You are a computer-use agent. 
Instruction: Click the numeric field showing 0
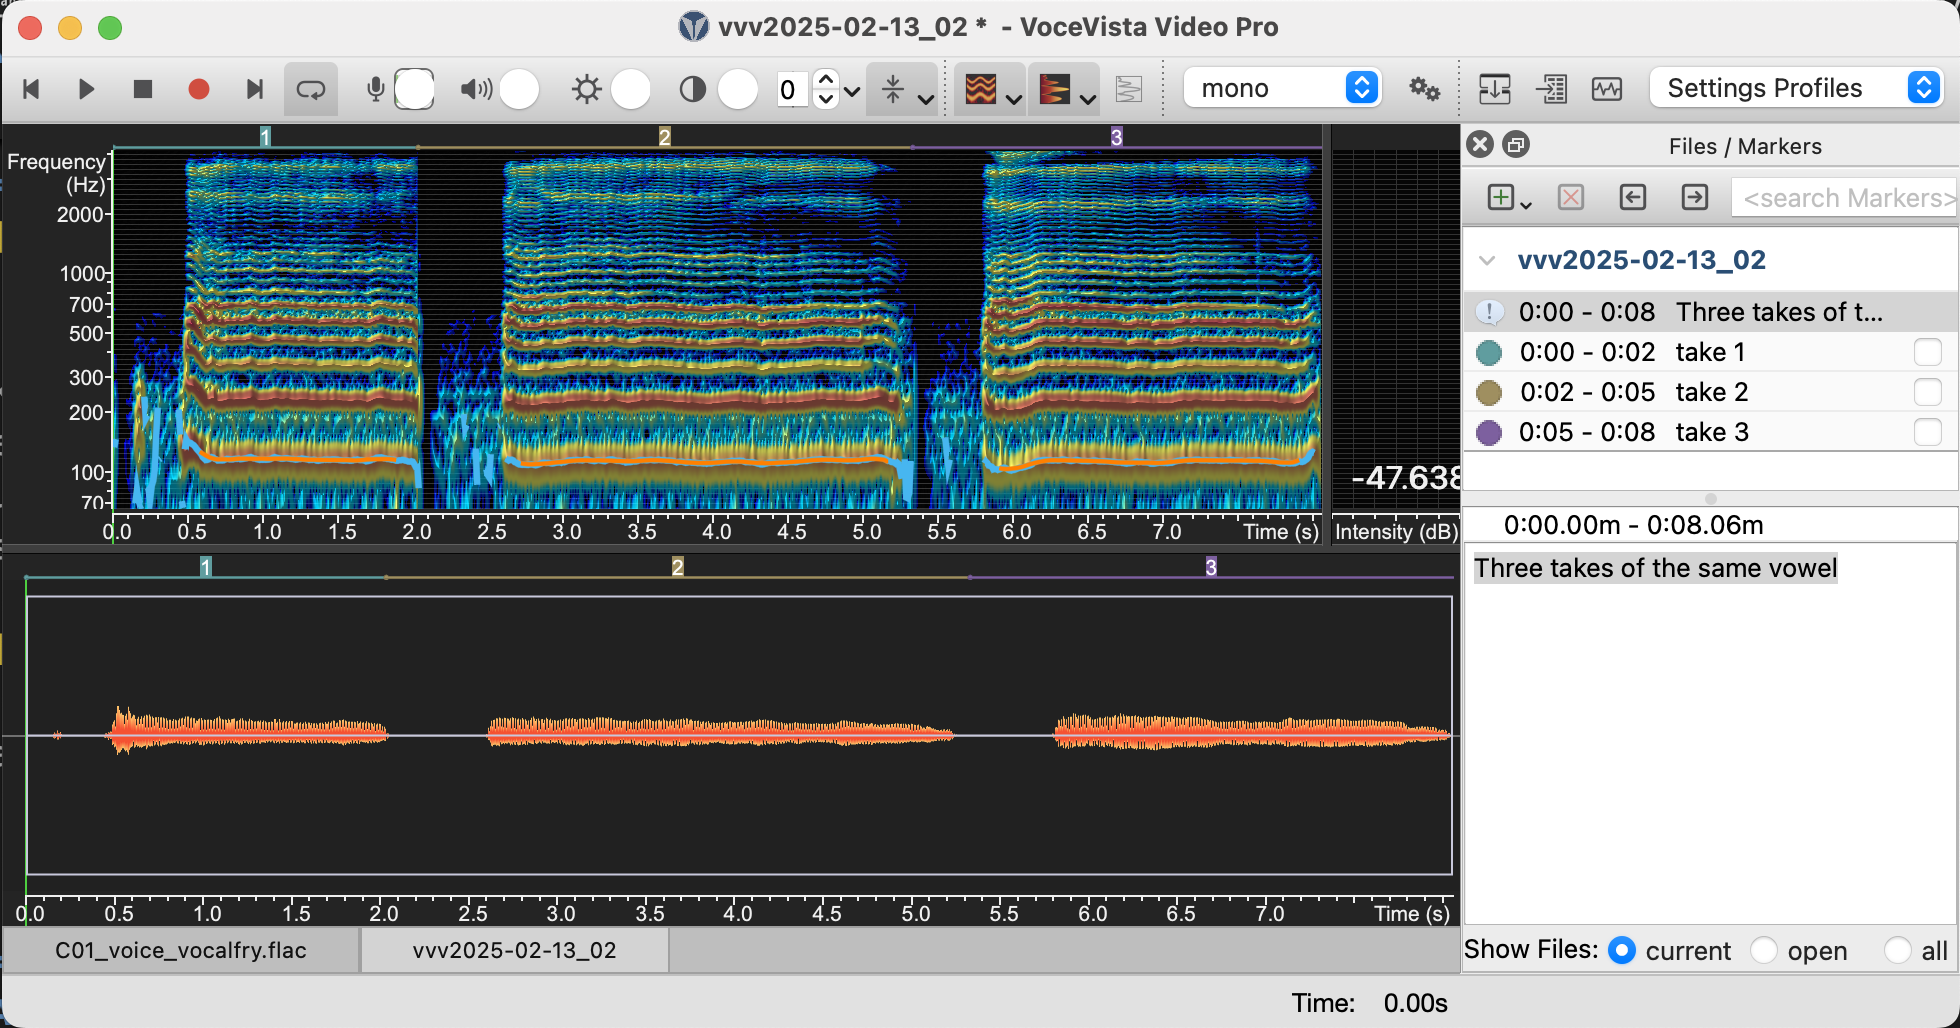click(x=793, y=90)
